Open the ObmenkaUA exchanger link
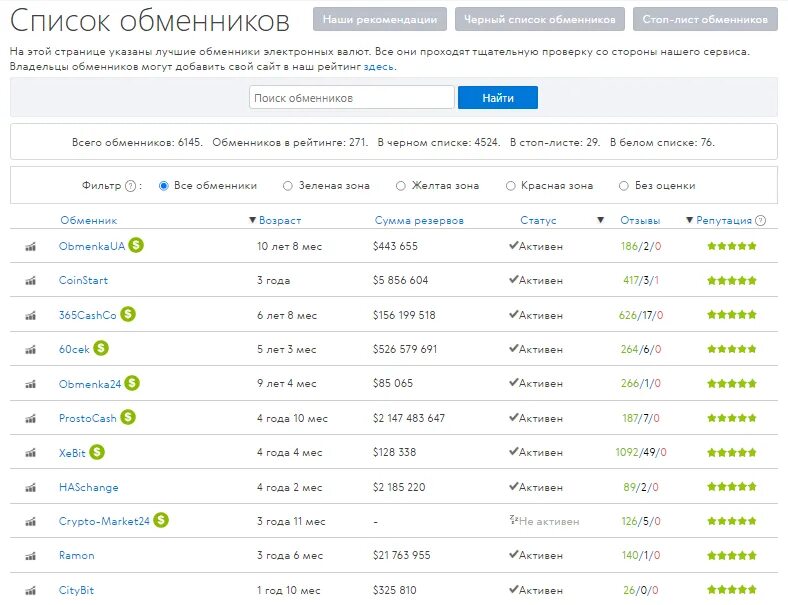 (91, 246)
